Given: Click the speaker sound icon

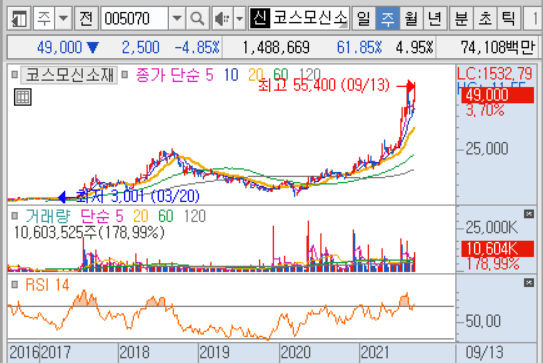Looking at the screenshot, I should tap(222, 18).
